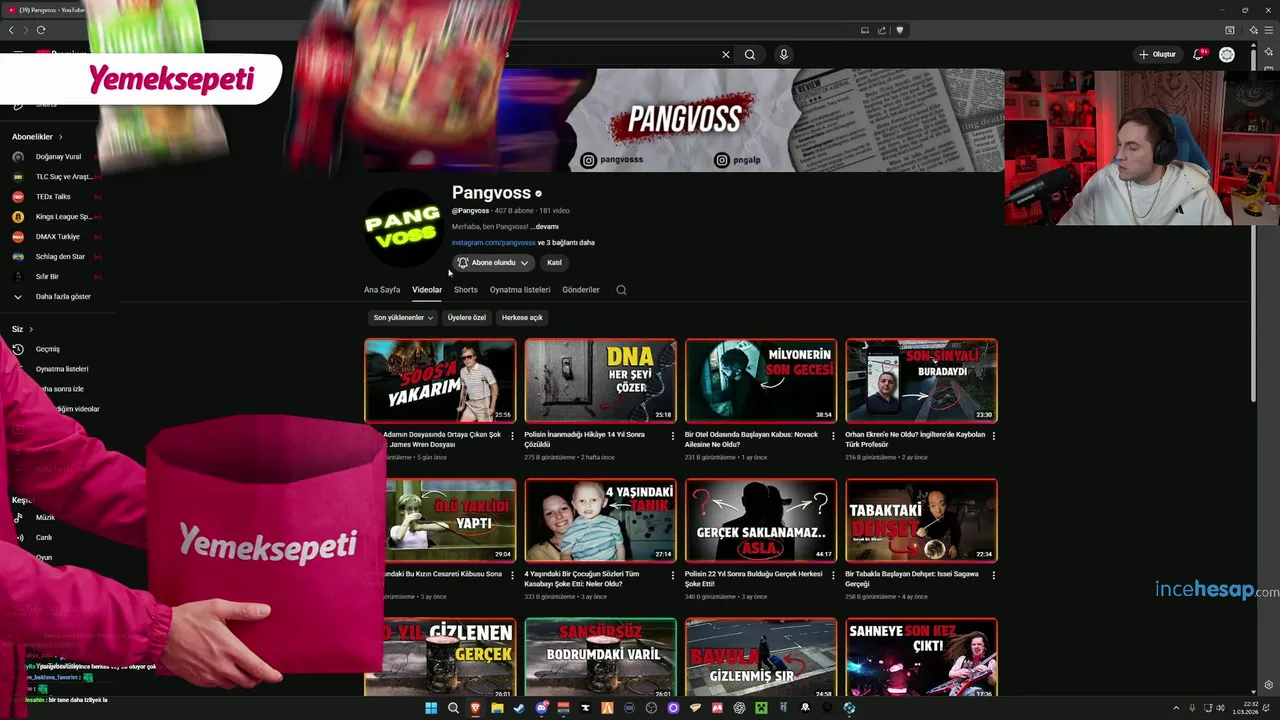1280x720 pixels.
Task: Switch to the Shorts tab
Action: (466, 290)
